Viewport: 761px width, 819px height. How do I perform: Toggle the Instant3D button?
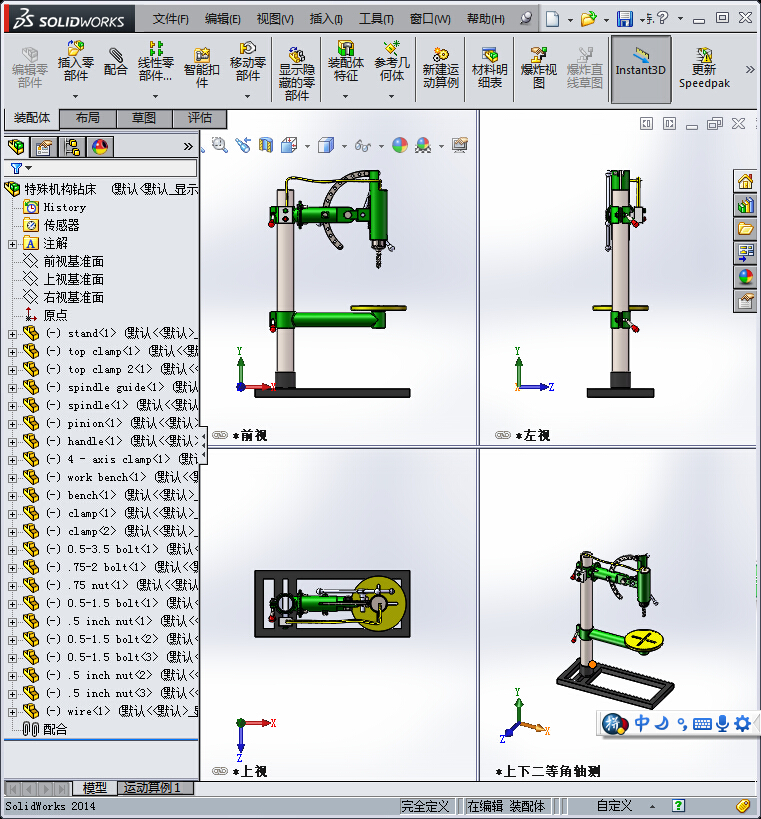click(x=640, y=69)
